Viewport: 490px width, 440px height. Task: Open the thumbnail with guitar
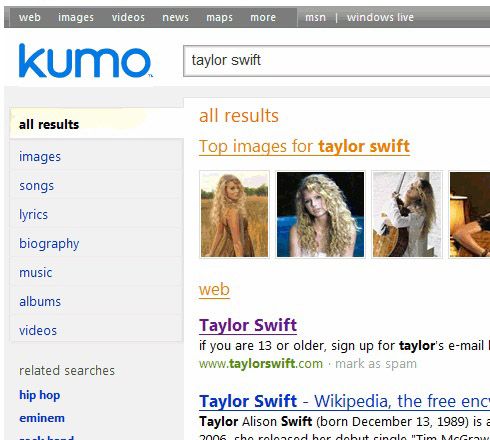[407, 214]
